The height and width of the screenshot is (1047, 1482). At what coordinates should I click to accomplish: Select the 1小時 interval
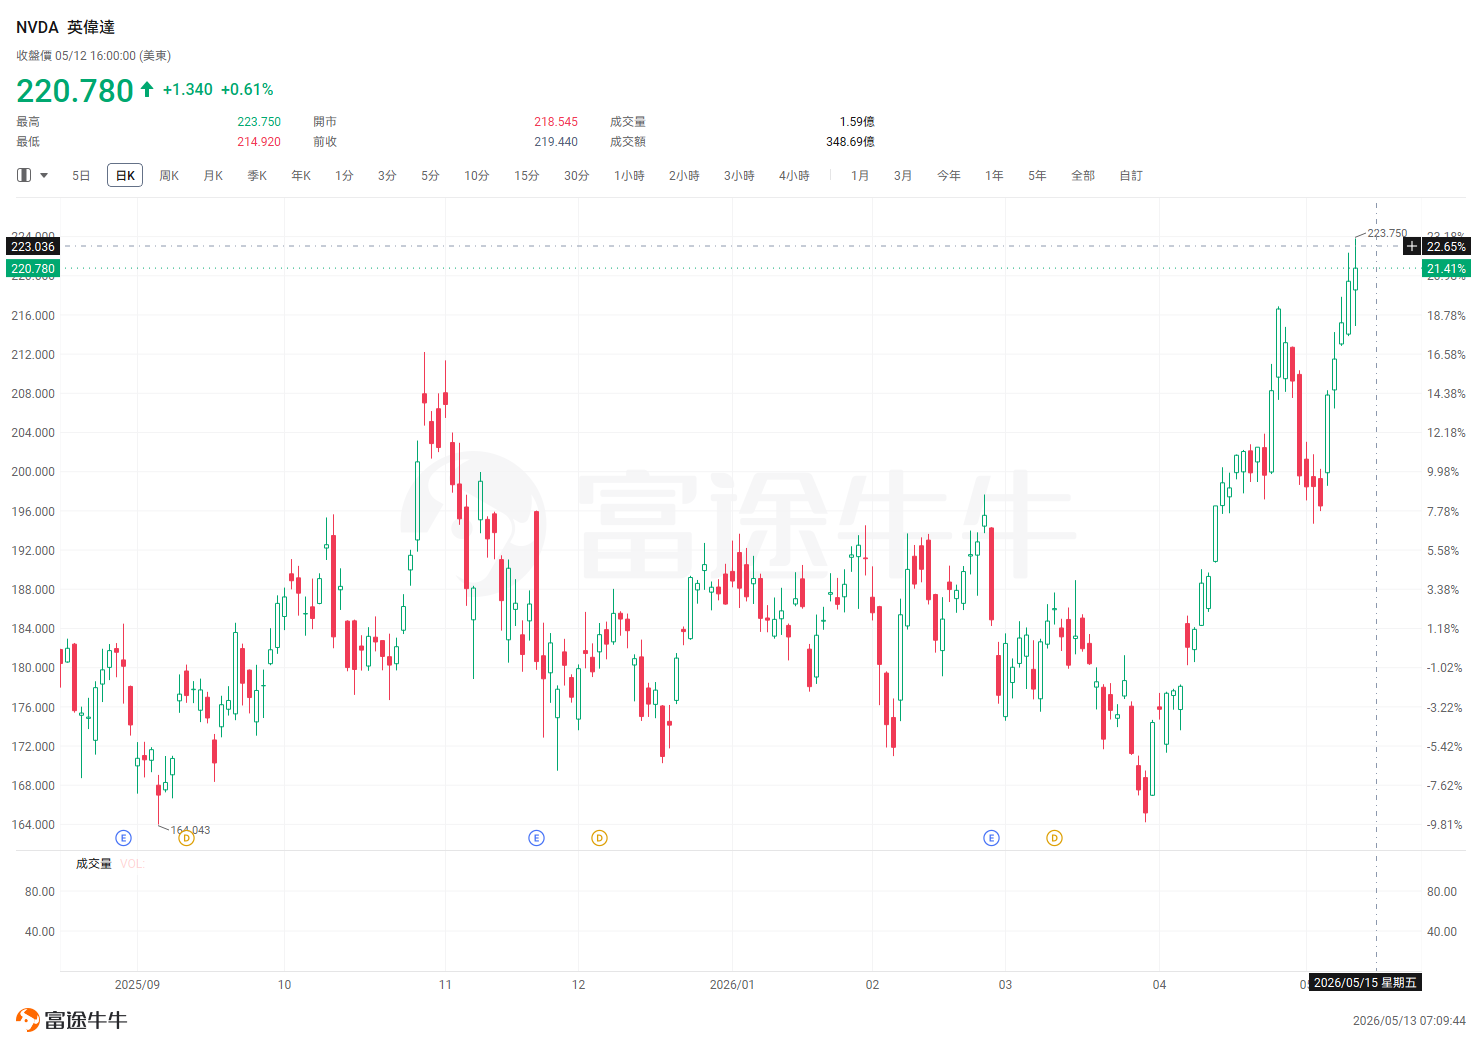(x=629, y=176)
